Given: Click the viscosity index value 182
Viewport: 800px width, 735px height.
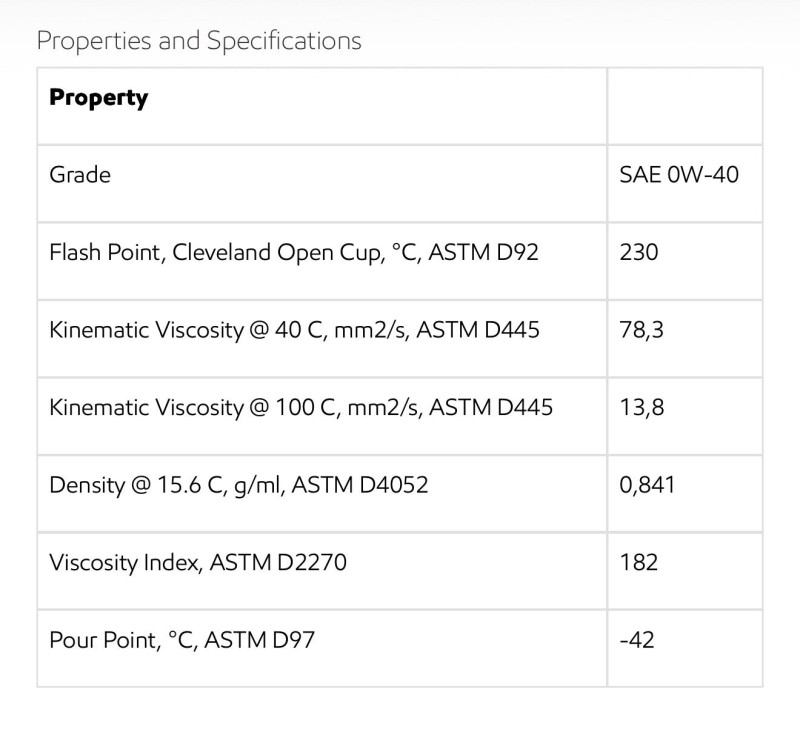Looking at the screenshot, I should 639,562.
